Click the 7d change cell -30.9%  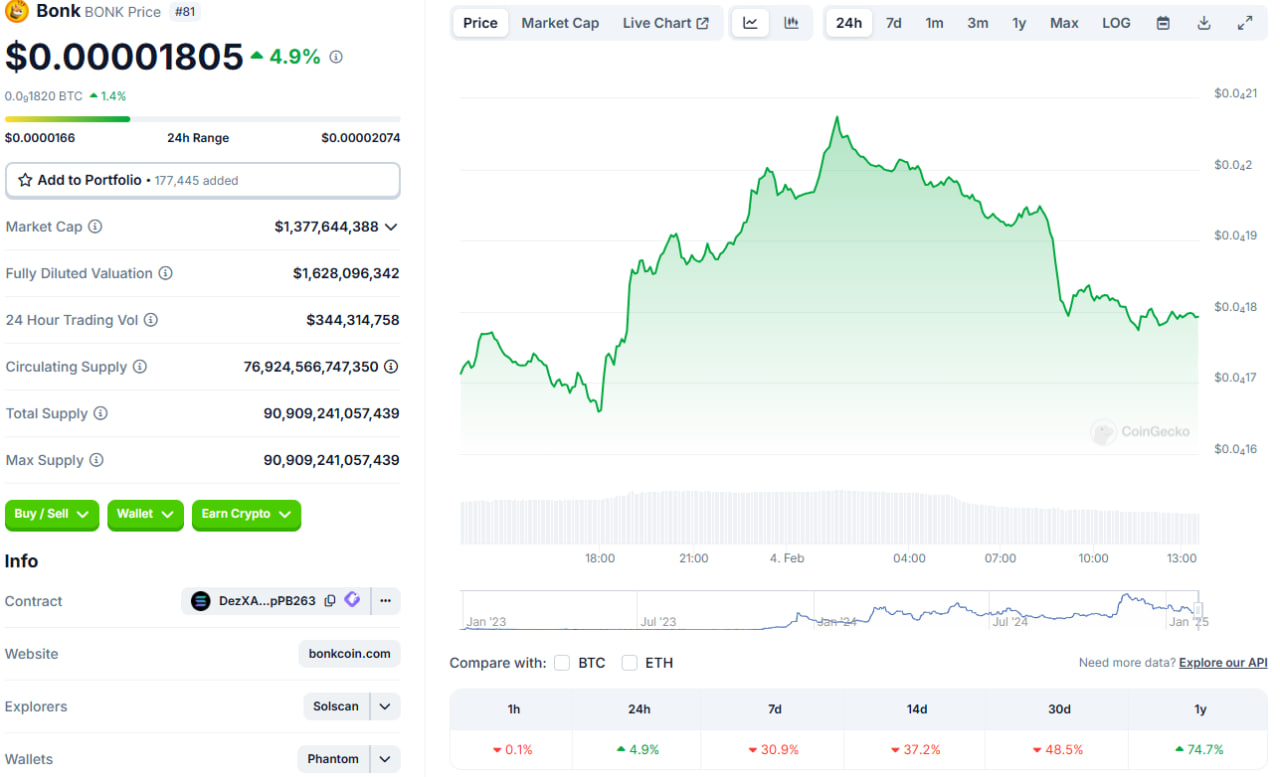774,749
